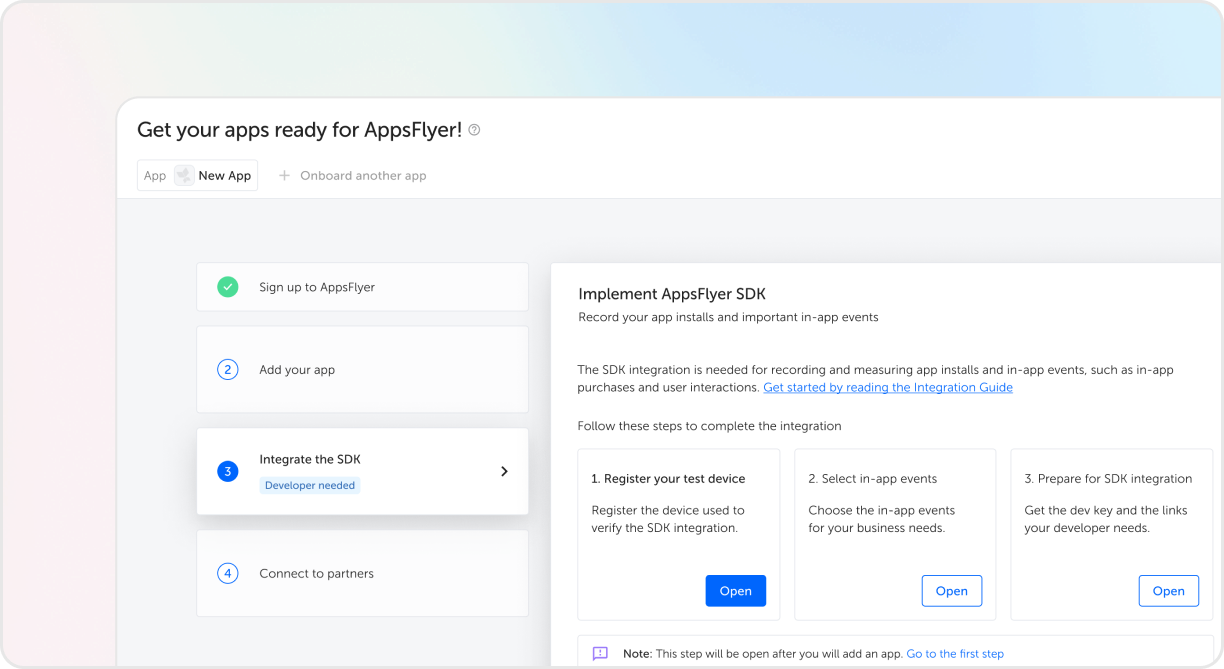This screenshot has width=1224, height=669.
Task: Open Register your test device
Action: 736,591
